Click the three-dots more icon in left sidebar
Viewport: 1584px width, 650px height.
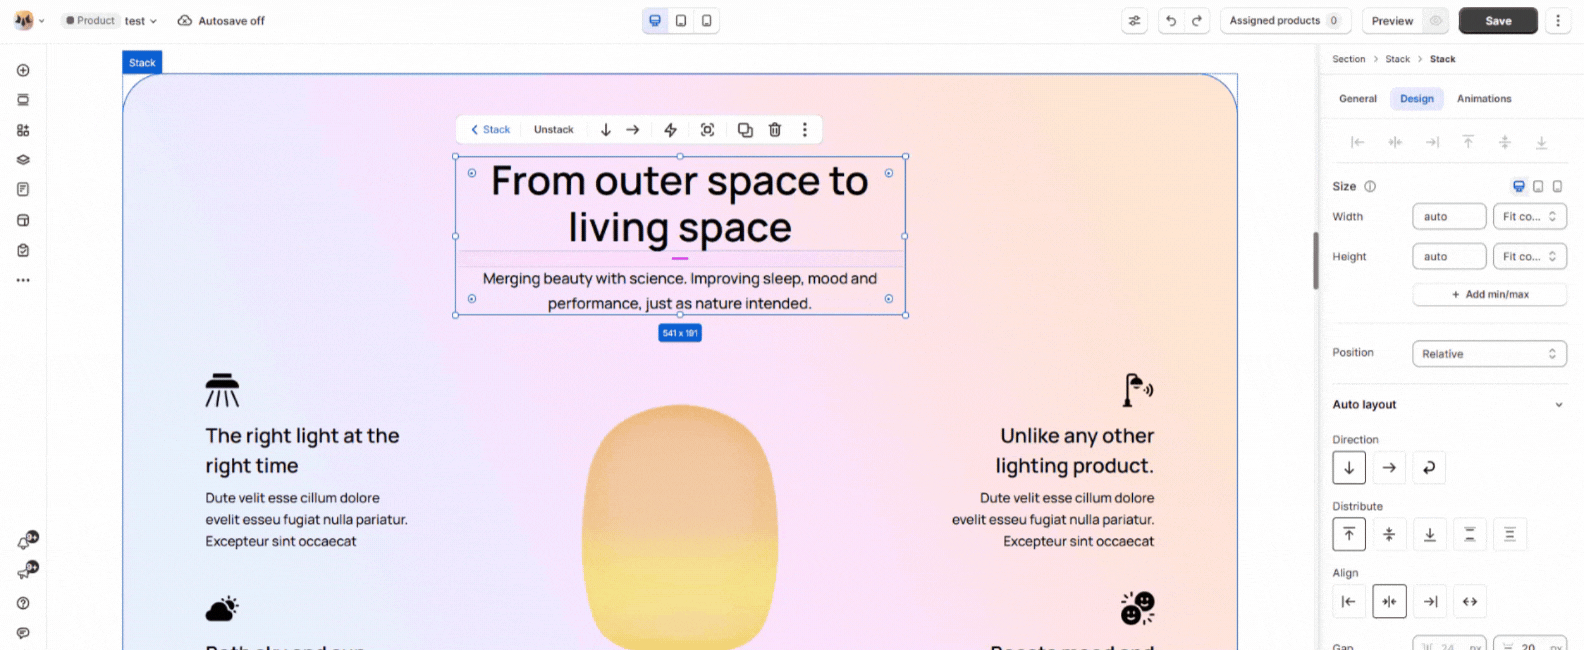click(x=23, y=280)
